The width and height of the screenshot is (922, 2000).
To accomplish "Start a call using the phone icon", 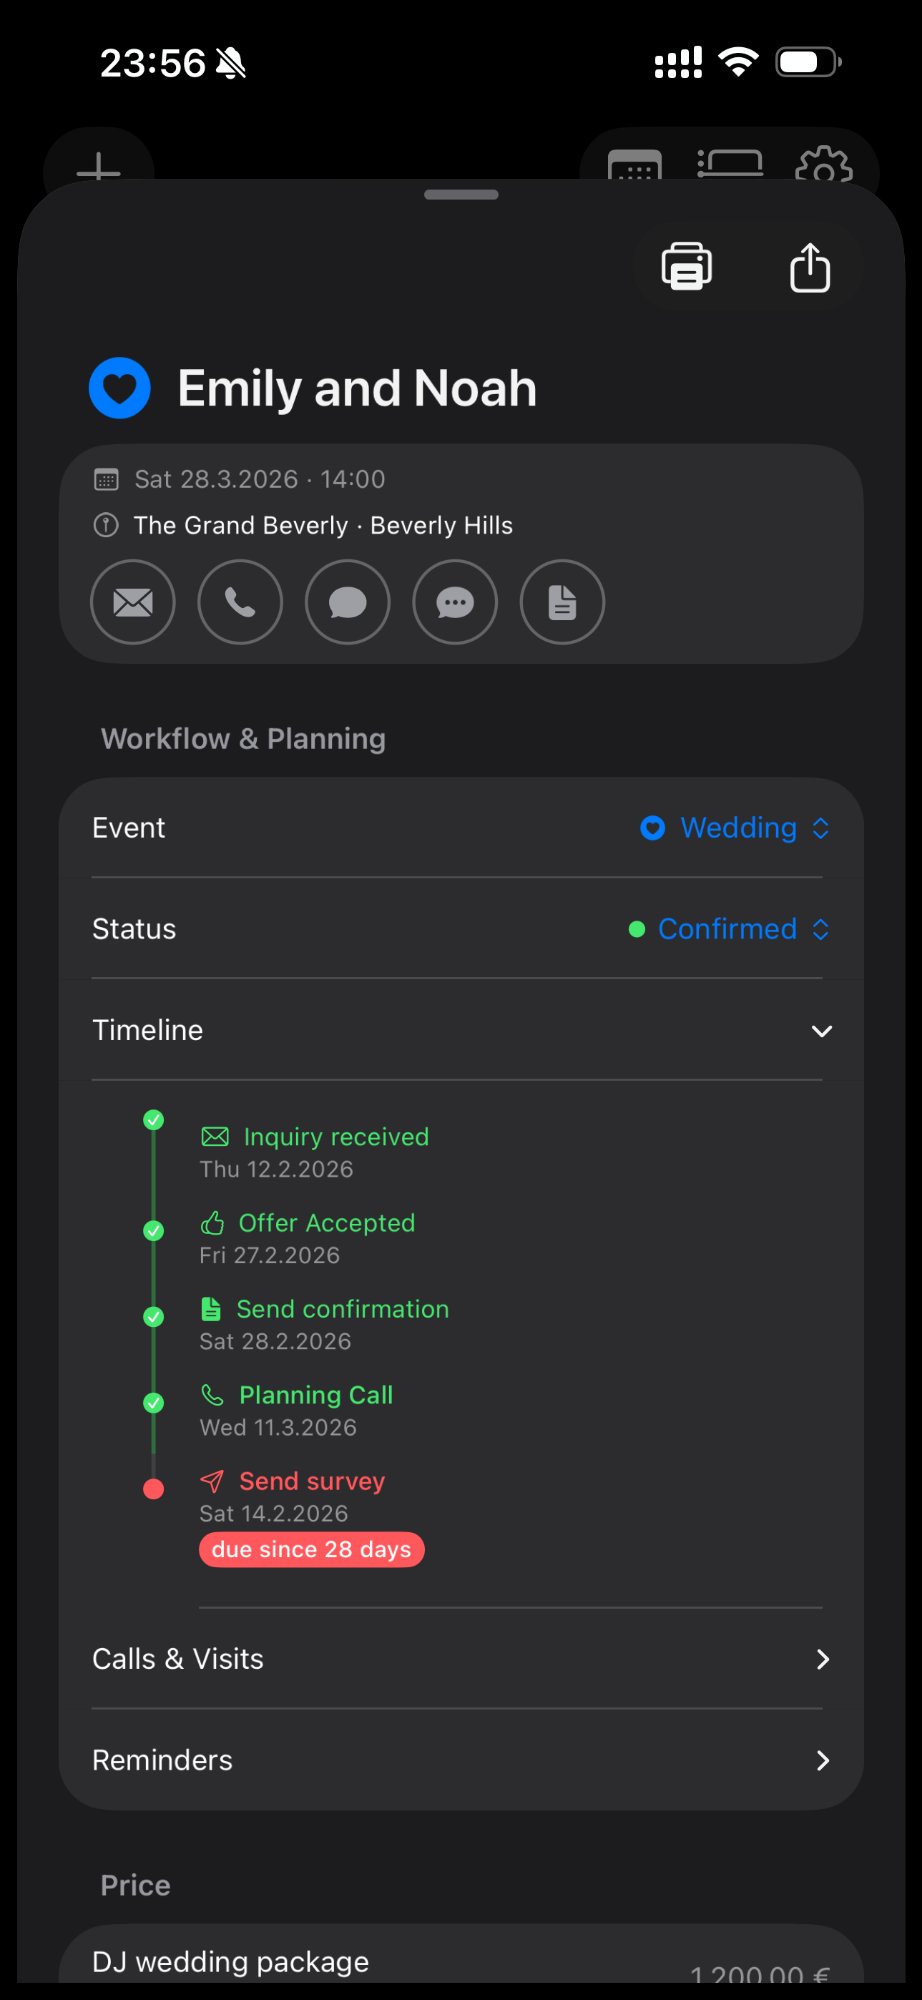I will (x=240, y=602).
